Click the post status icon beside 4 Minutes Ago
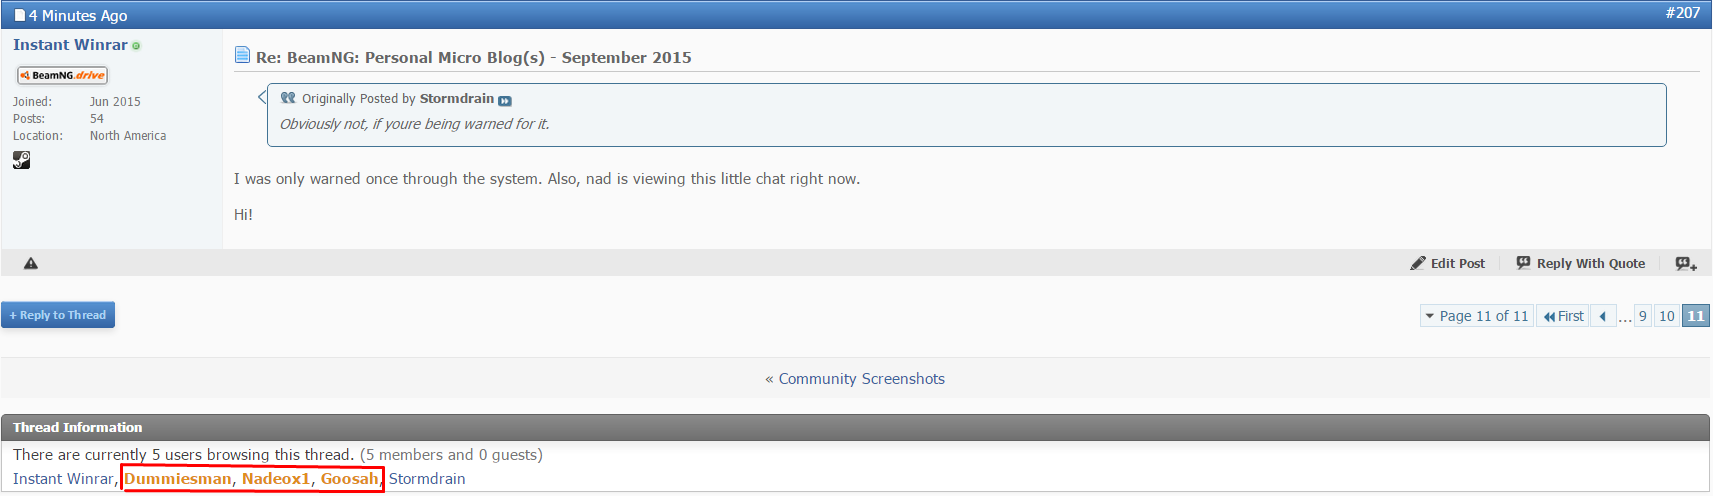Screen dimensions: 1713x496 19,16
